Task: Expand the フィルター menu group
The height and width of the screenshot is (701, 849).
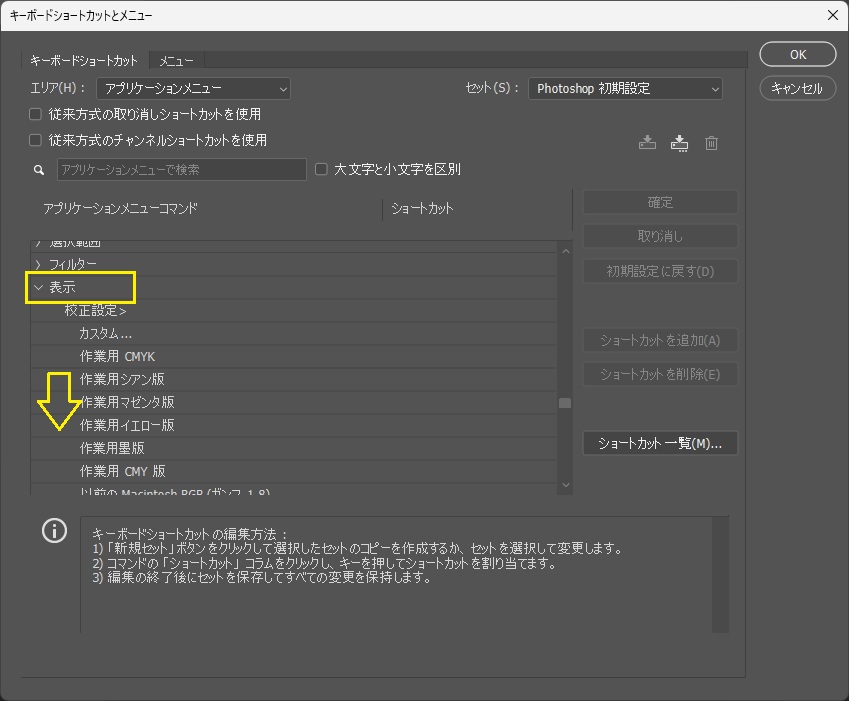Action: (39, 265)
